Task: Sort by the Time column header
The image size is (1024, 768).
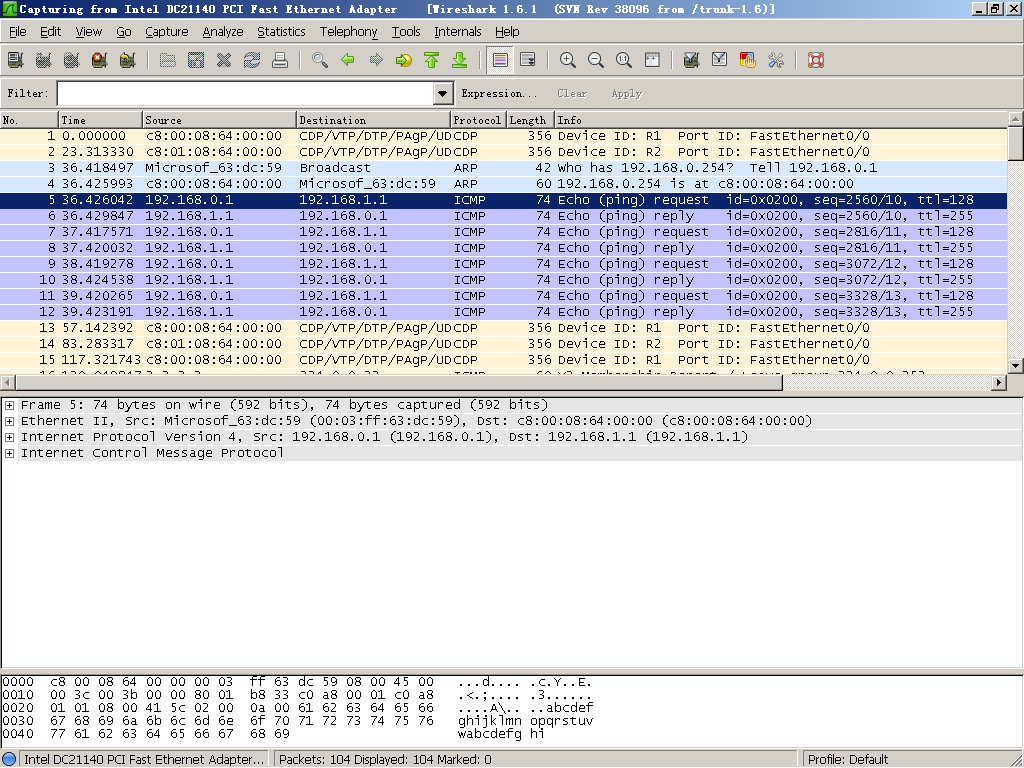Action: [101, 120]
